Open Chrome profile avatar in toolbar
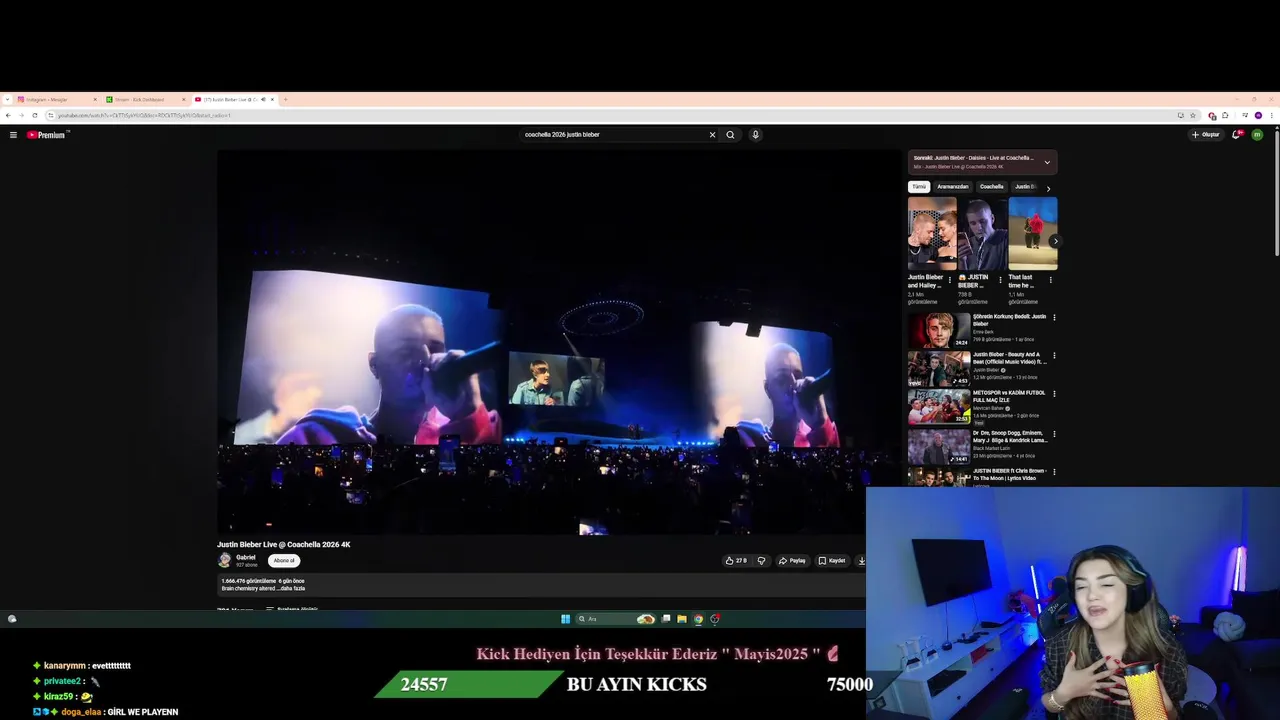1280x720 pixels. 1258,115
